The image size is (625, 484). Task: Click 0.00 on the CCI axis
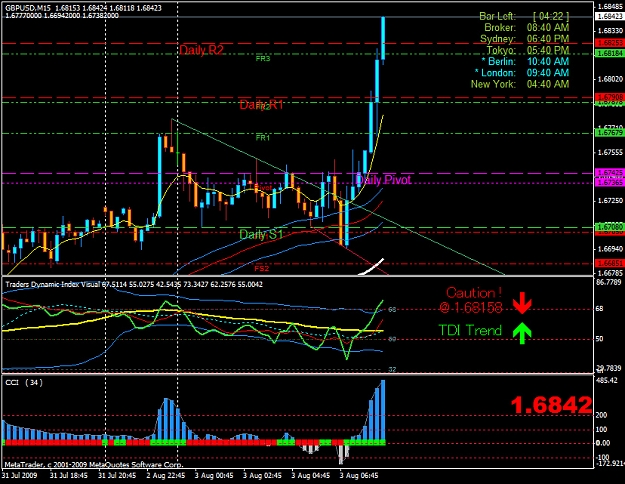(603, 443)
